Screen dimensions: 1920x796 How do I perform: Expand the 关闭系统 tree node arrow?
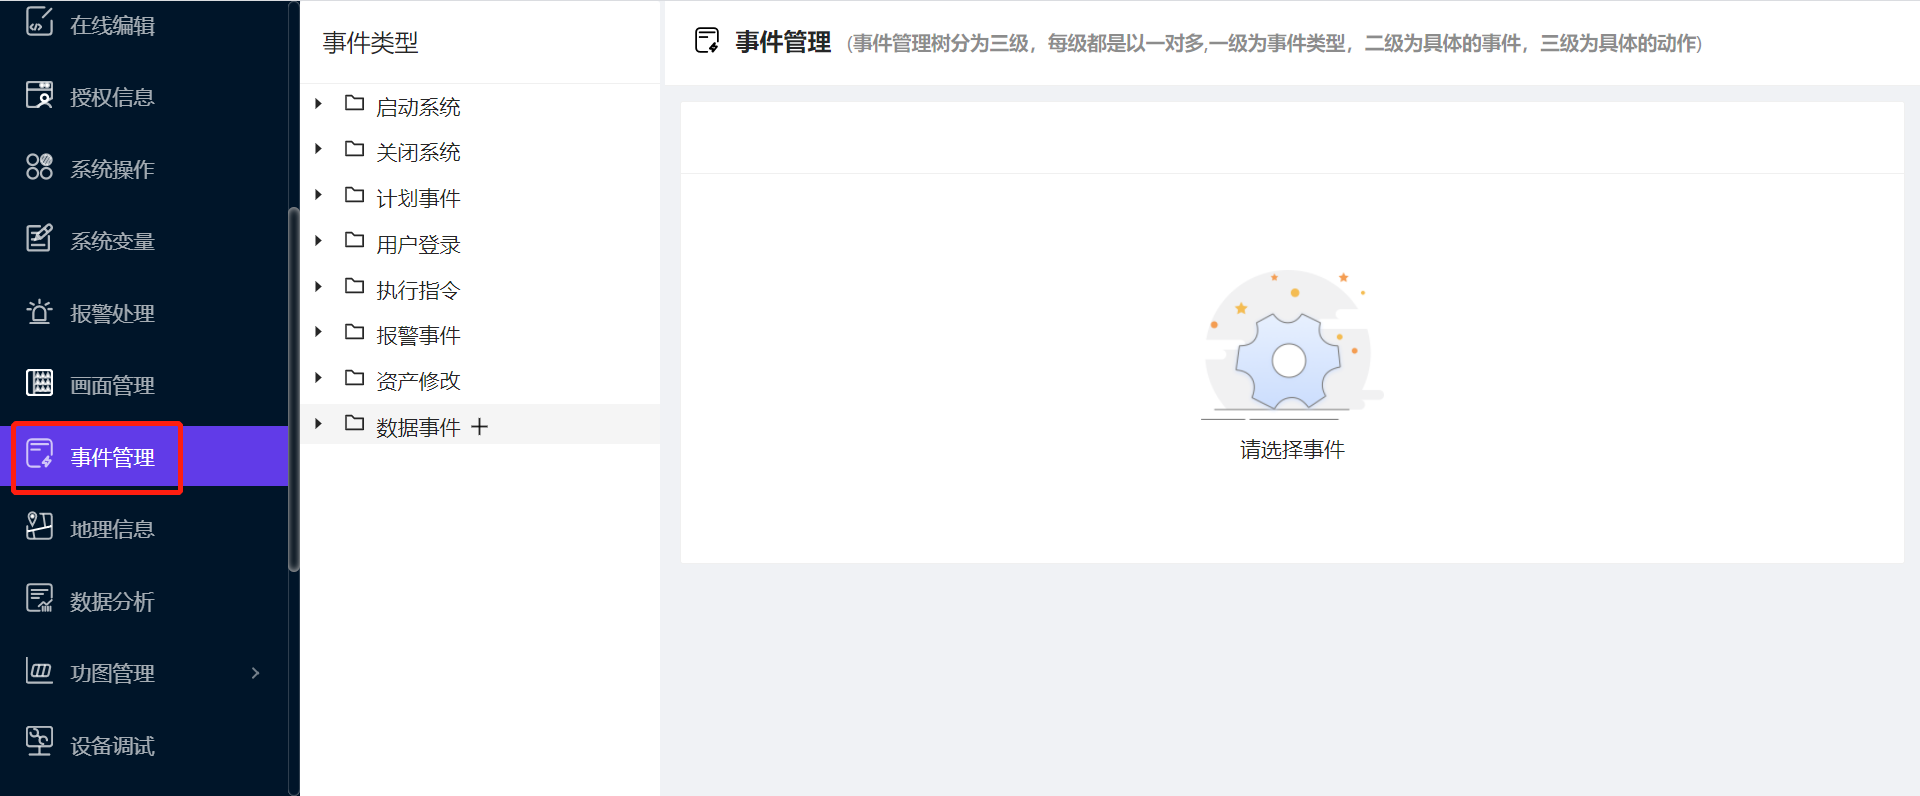point(318,149)
